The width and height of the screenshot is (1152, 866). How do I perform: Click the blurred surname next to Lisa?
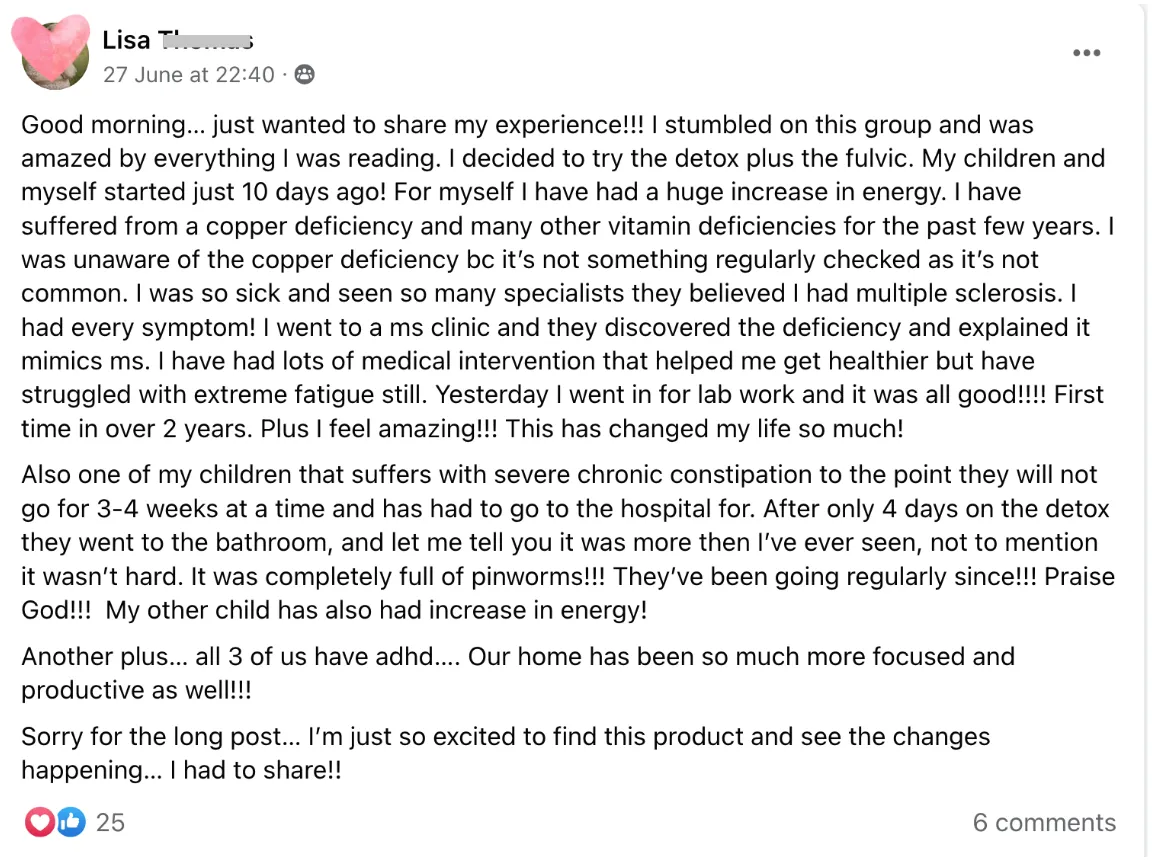tap(206, 40)
